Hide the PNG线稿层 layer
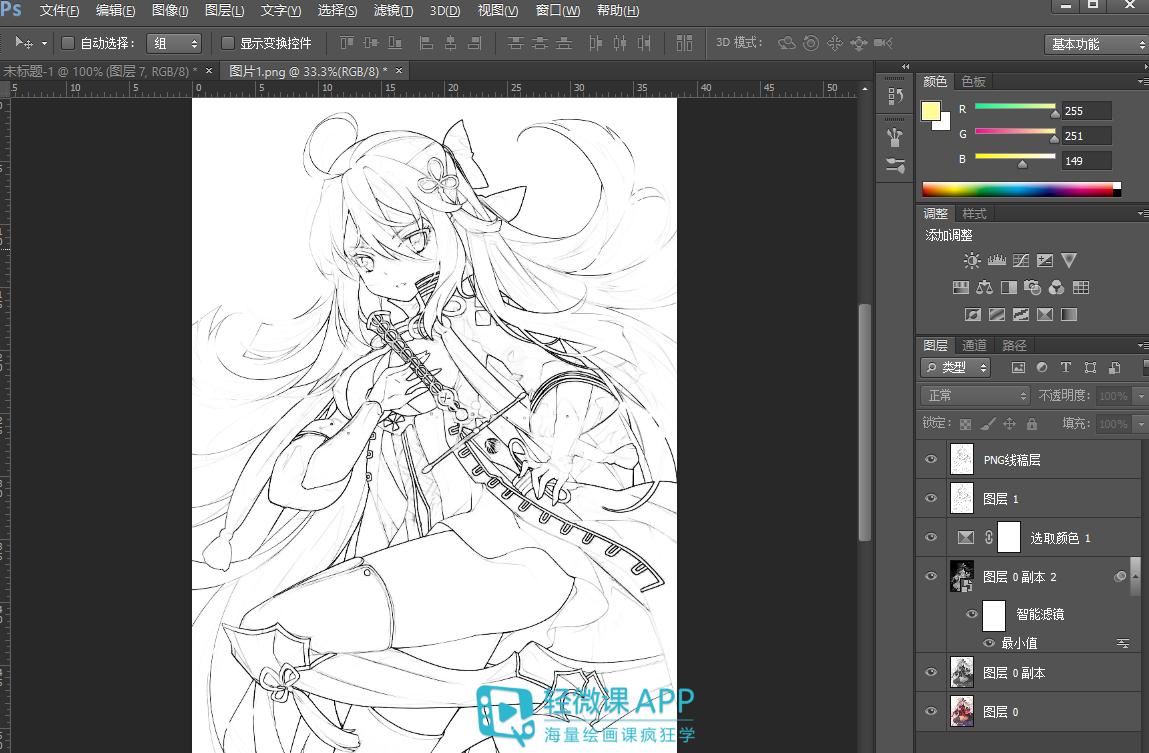Viewport: 1149px width, 753px height. point(931,459)
